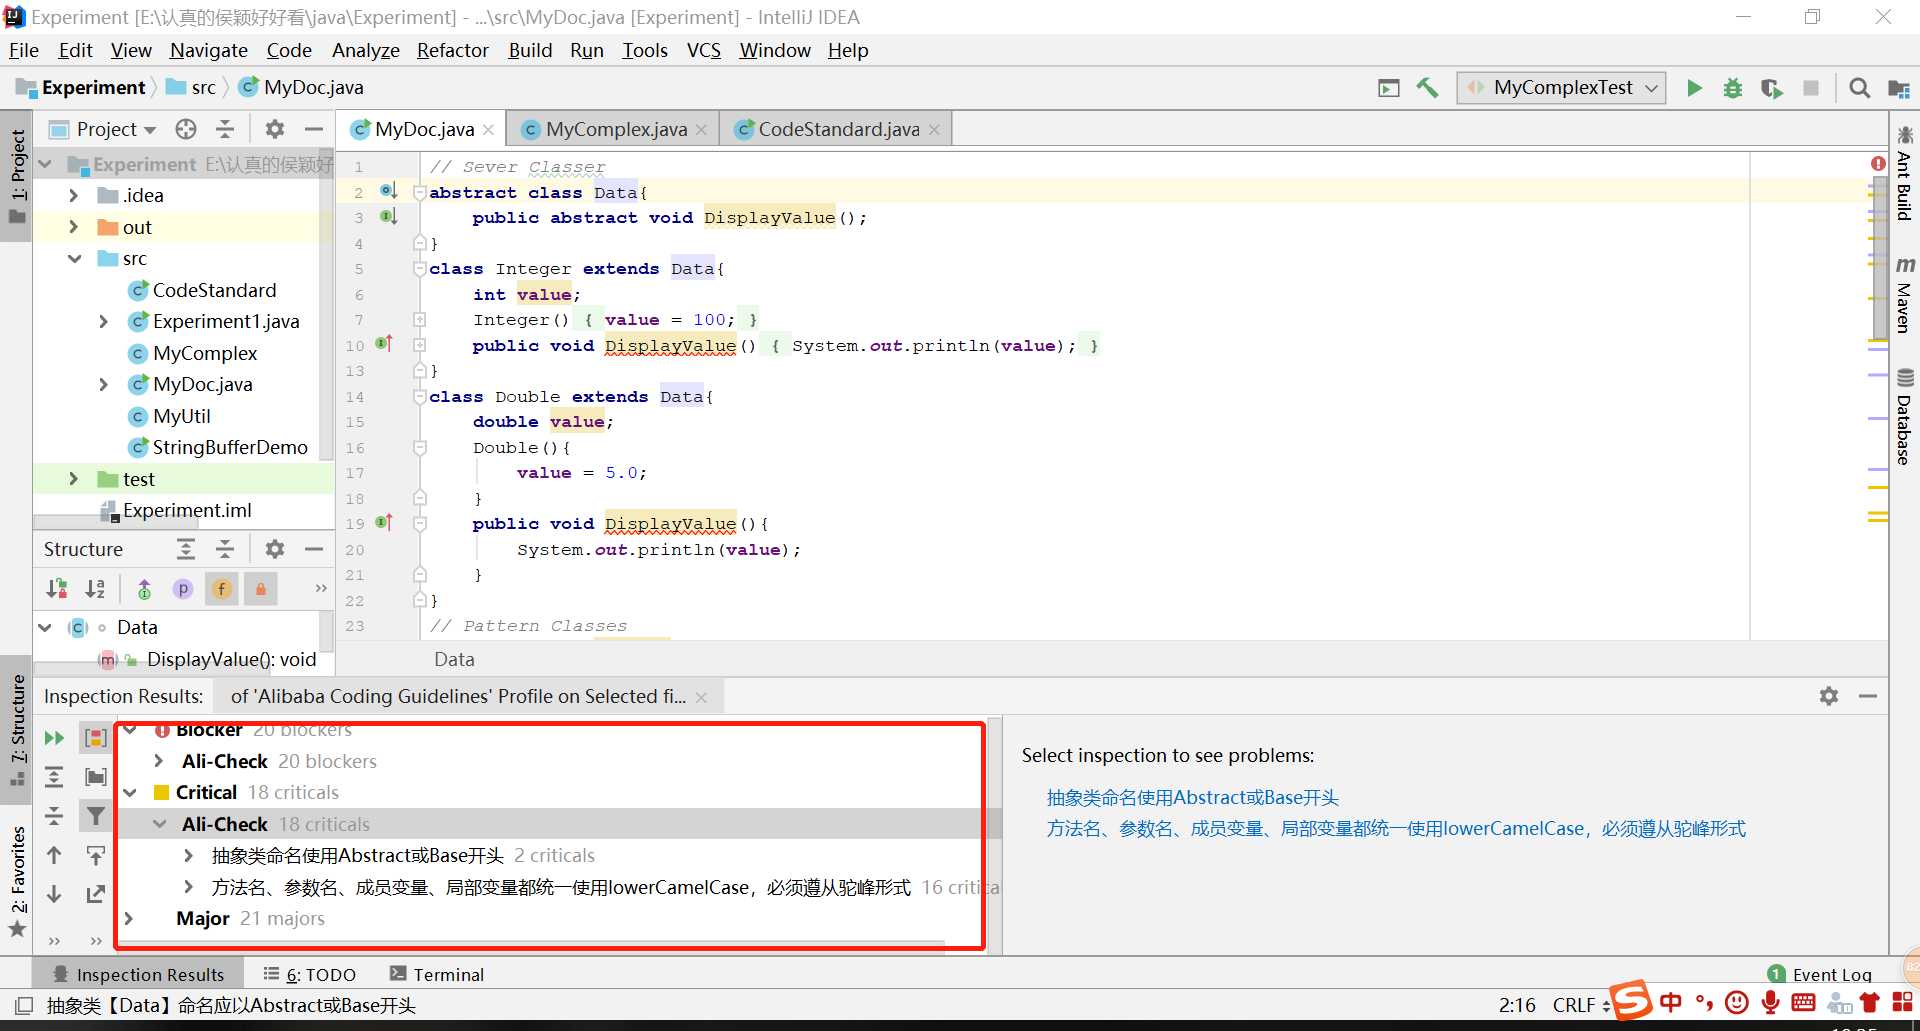Click the locate target icon in Project panel

click(186, 129)
